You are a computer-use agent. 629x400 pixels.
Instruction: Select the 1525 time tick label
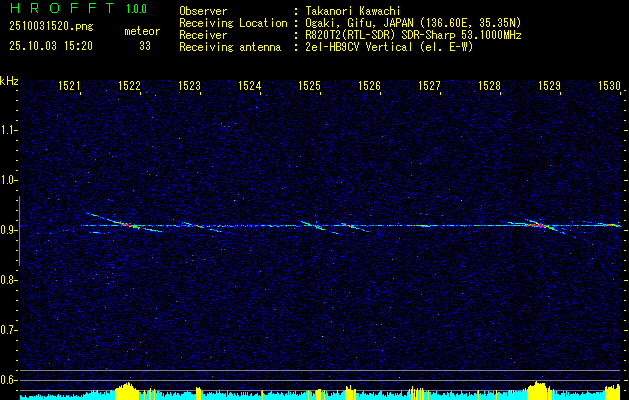309,87
